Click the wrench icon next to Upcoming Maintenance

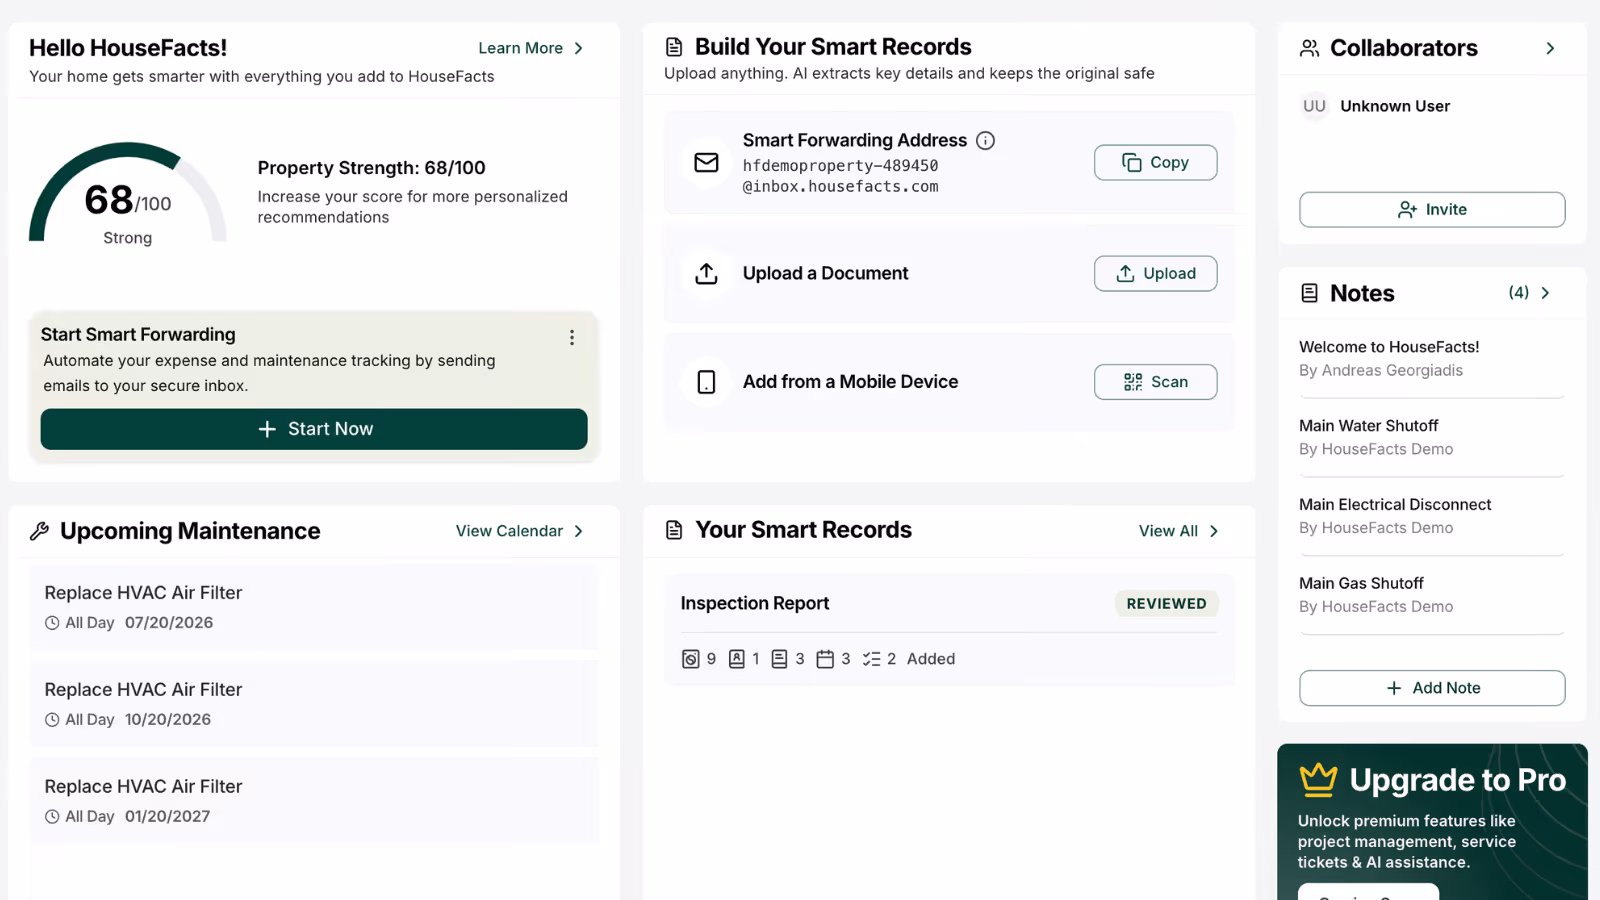click(40, 531)
